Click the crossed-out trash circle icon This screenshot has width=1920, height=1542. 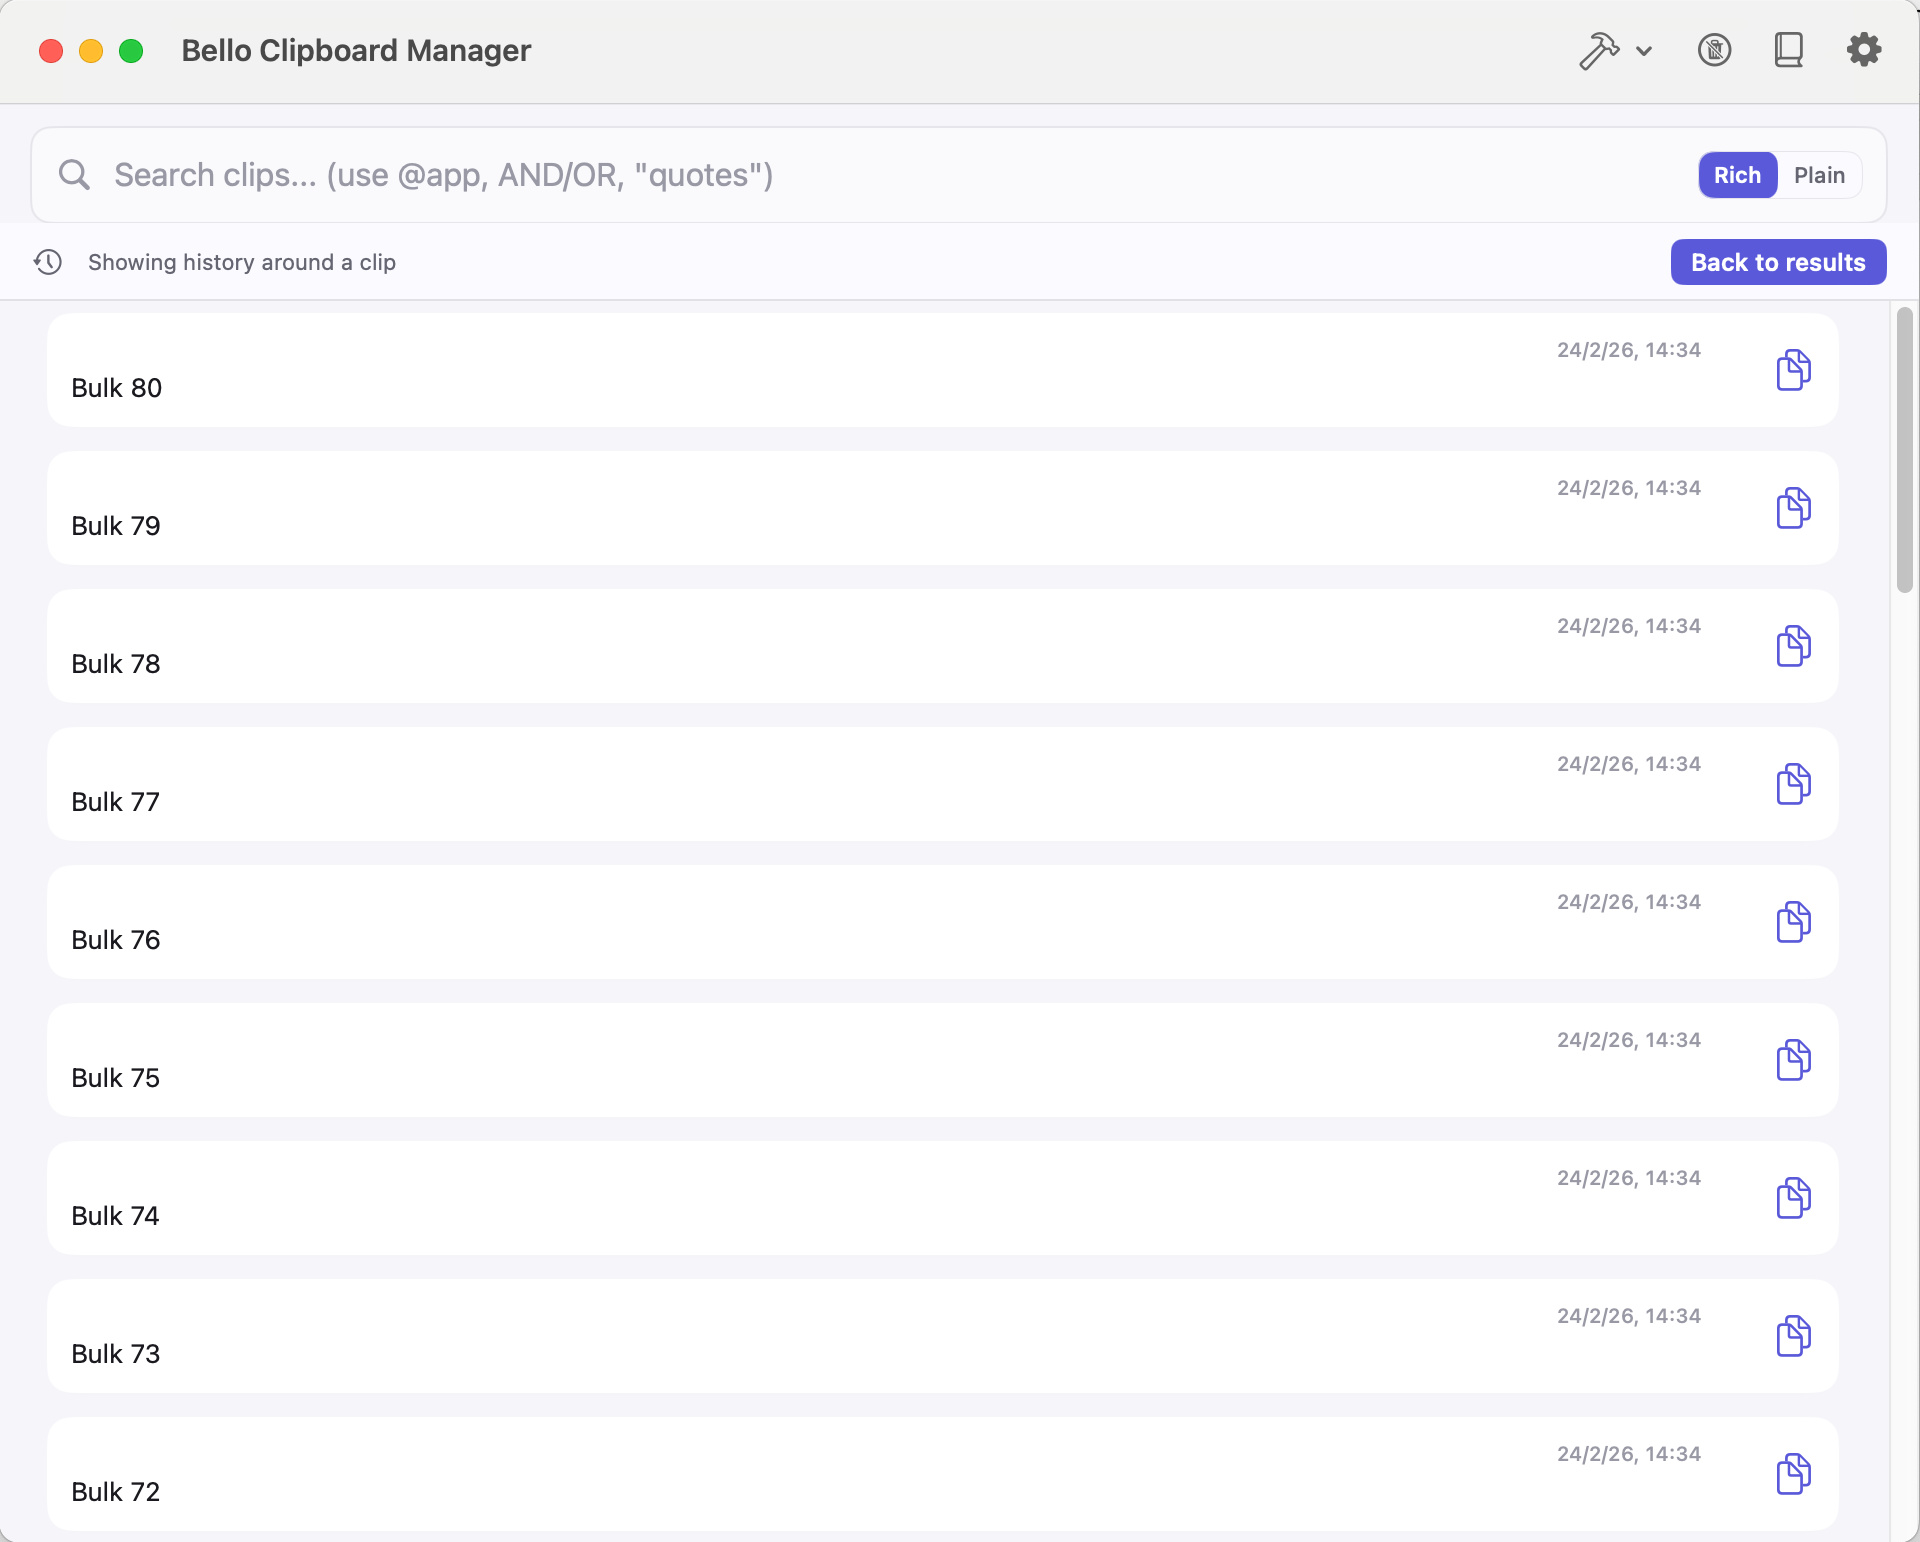point(1714,50)
